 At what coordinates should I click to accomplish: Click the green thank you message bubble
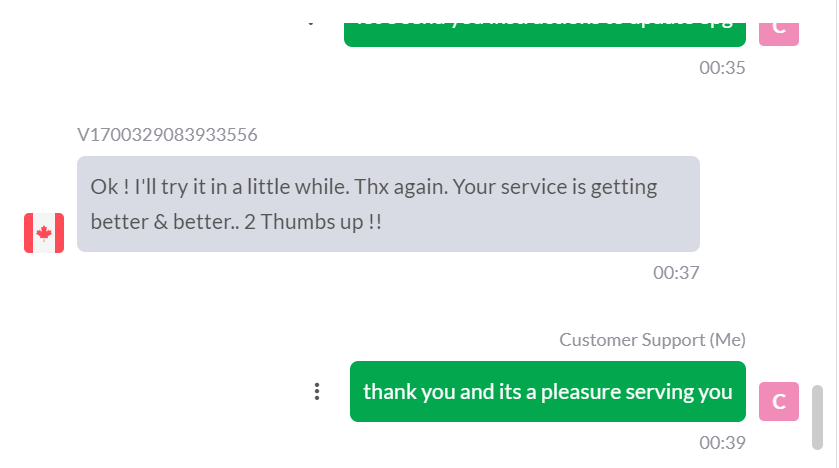(547, 392)
